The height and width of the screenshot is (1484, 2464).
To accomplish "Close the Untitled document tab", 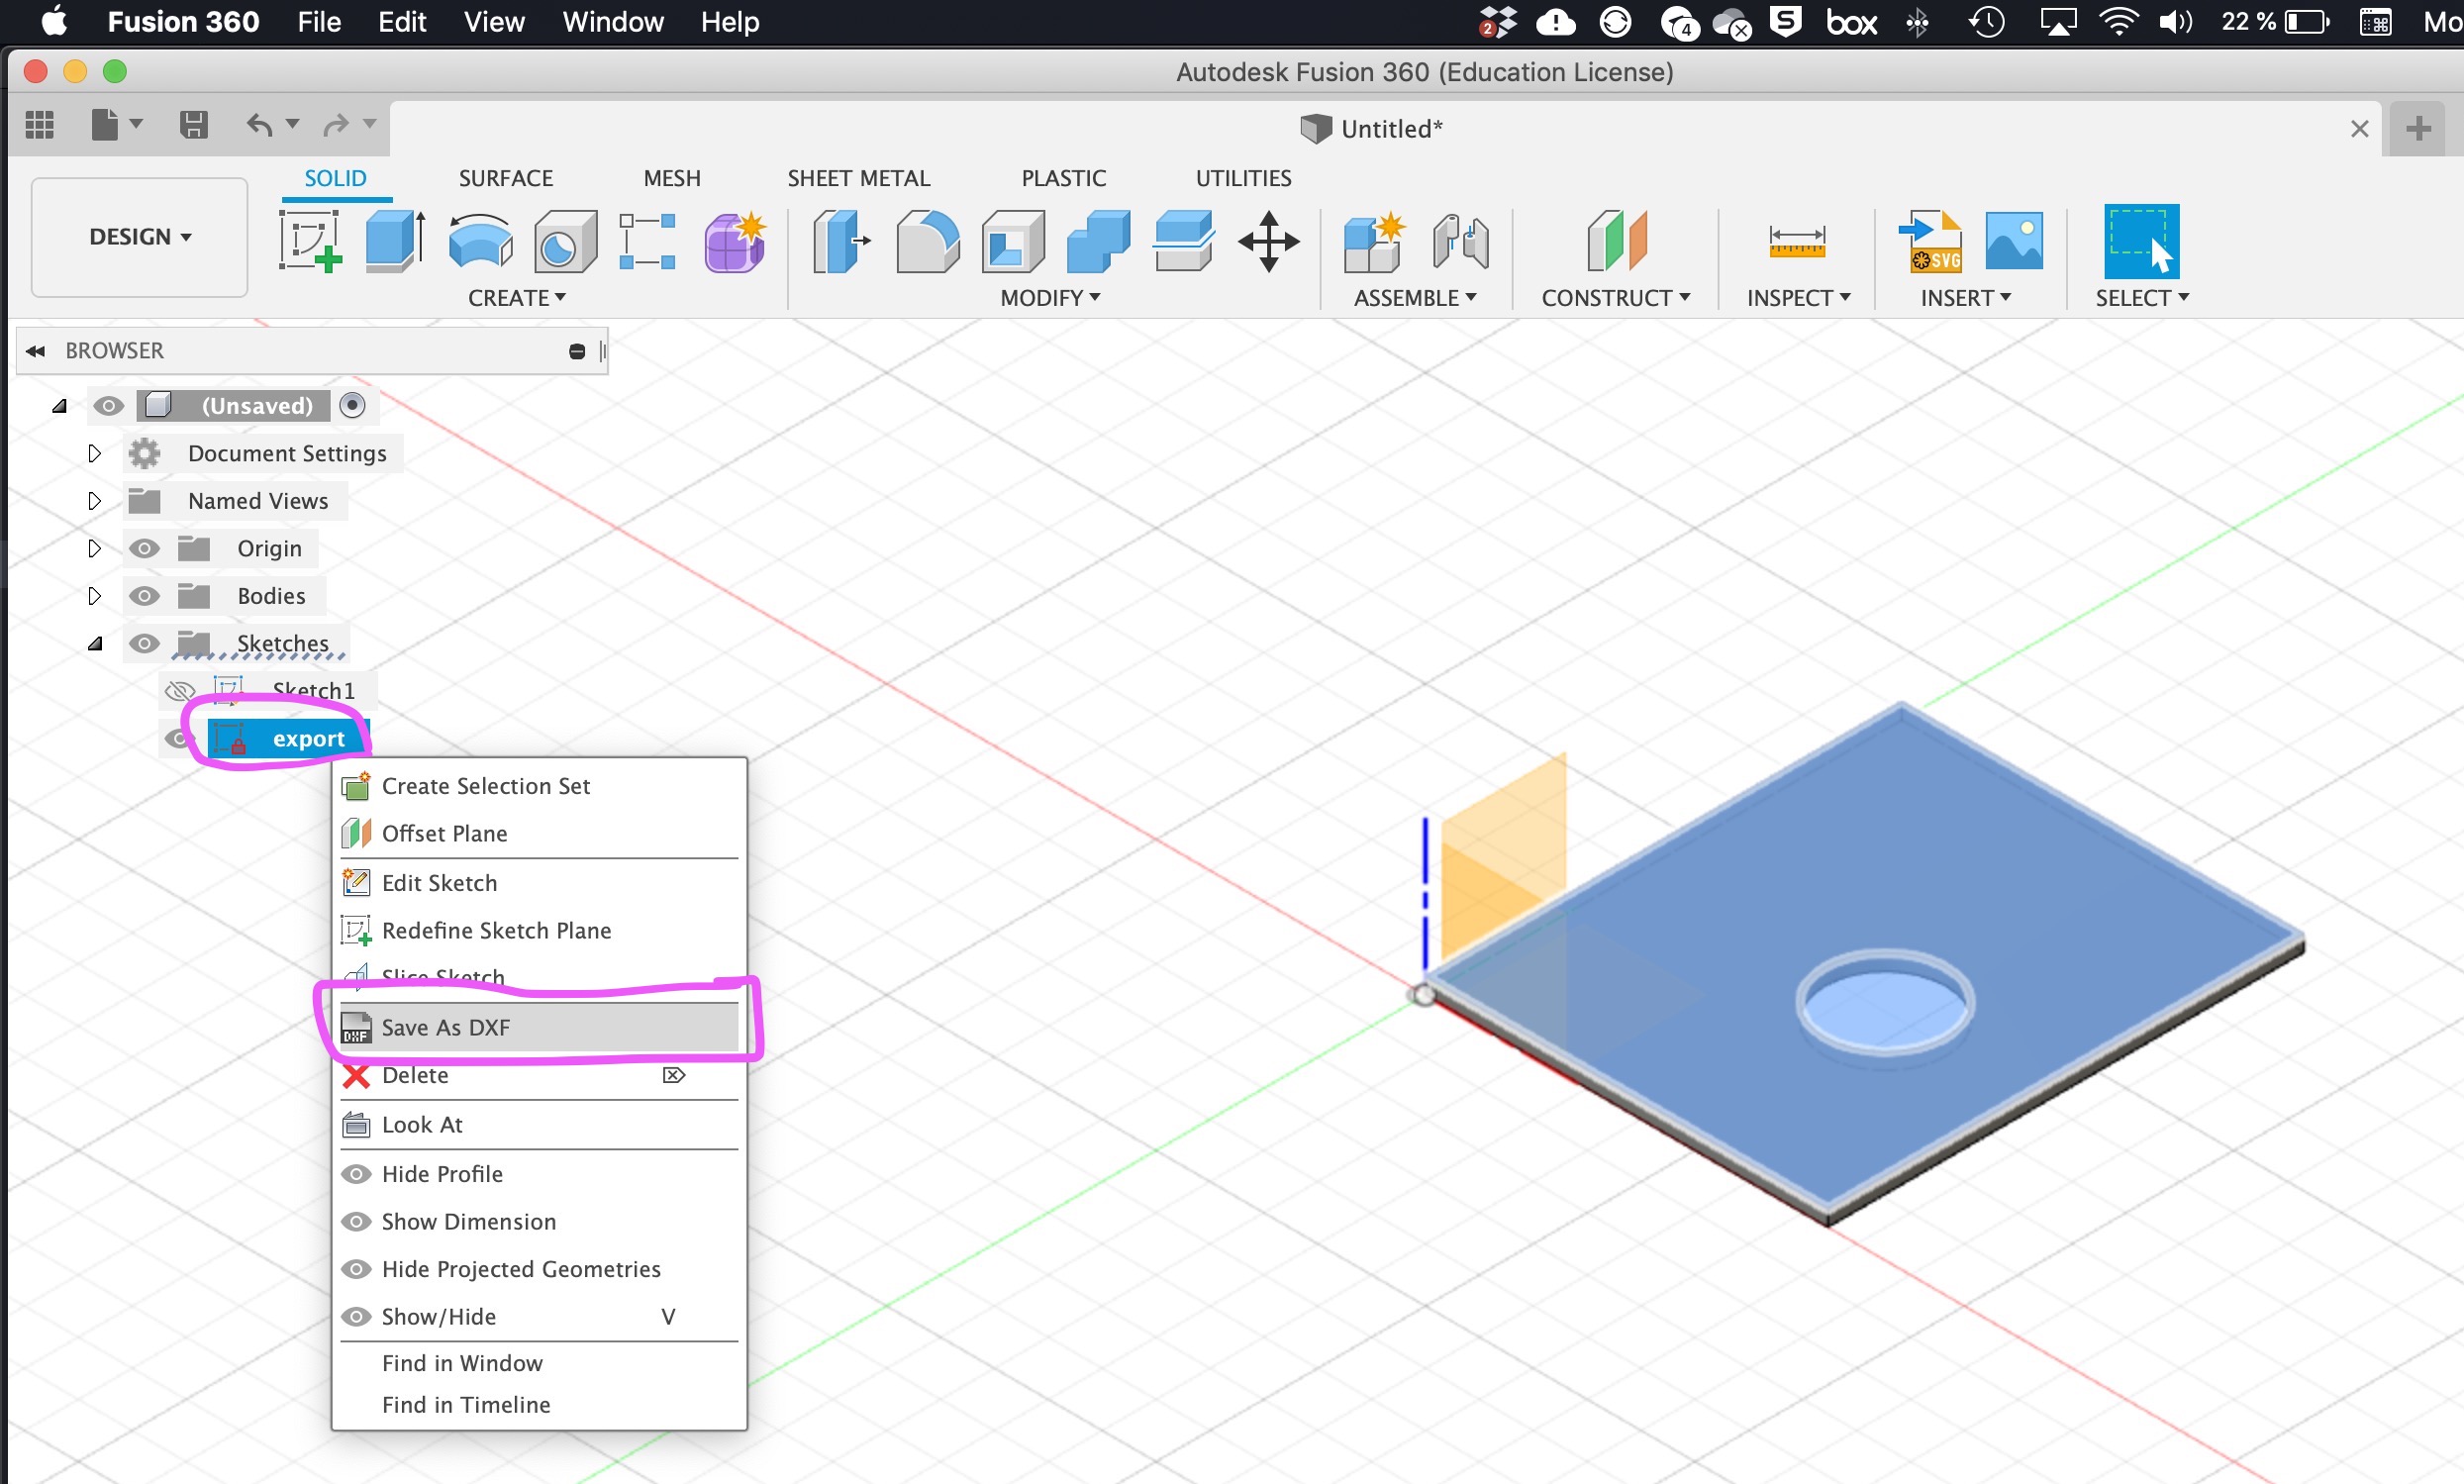I will 2359,129.
